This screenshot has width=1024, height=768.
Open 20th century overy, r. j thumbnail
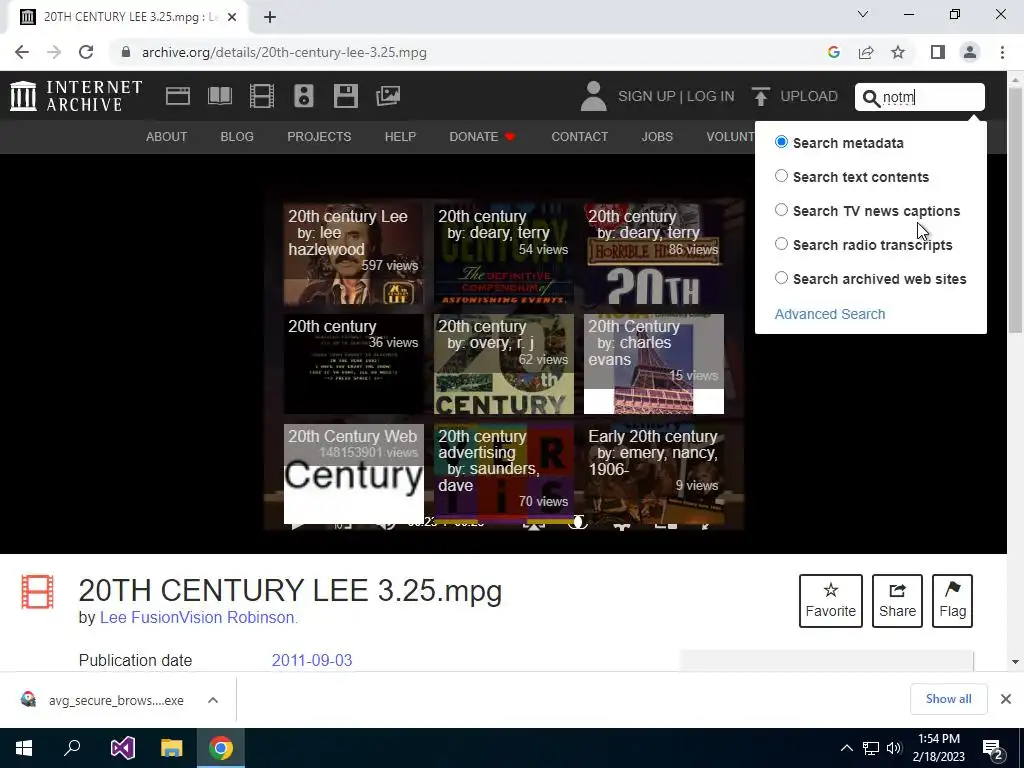coord(504,364)
